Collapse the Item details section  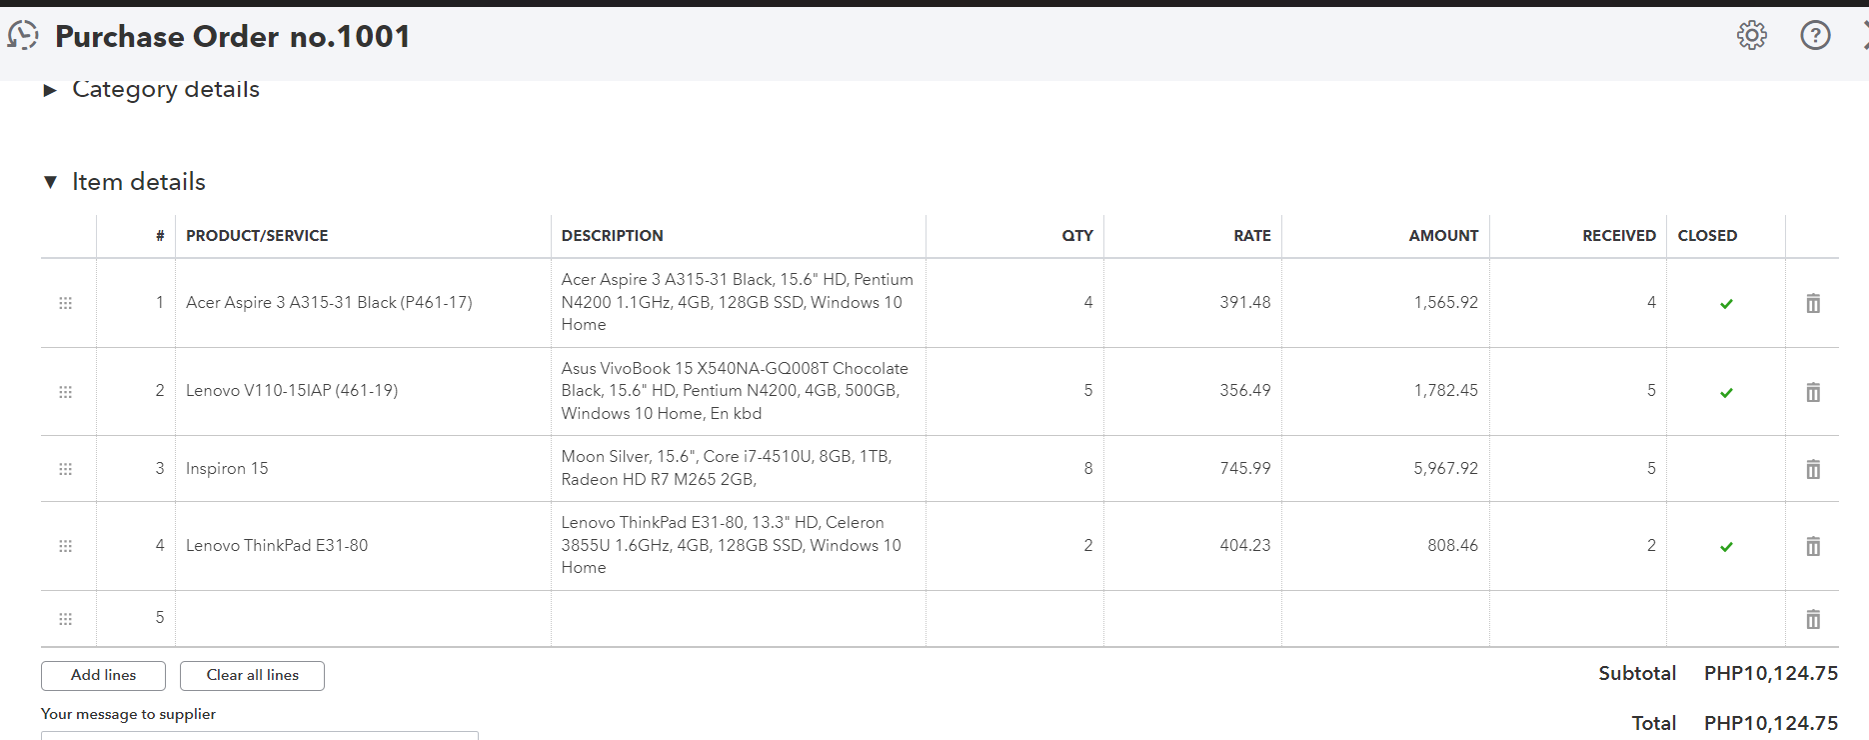coord(50,182)
